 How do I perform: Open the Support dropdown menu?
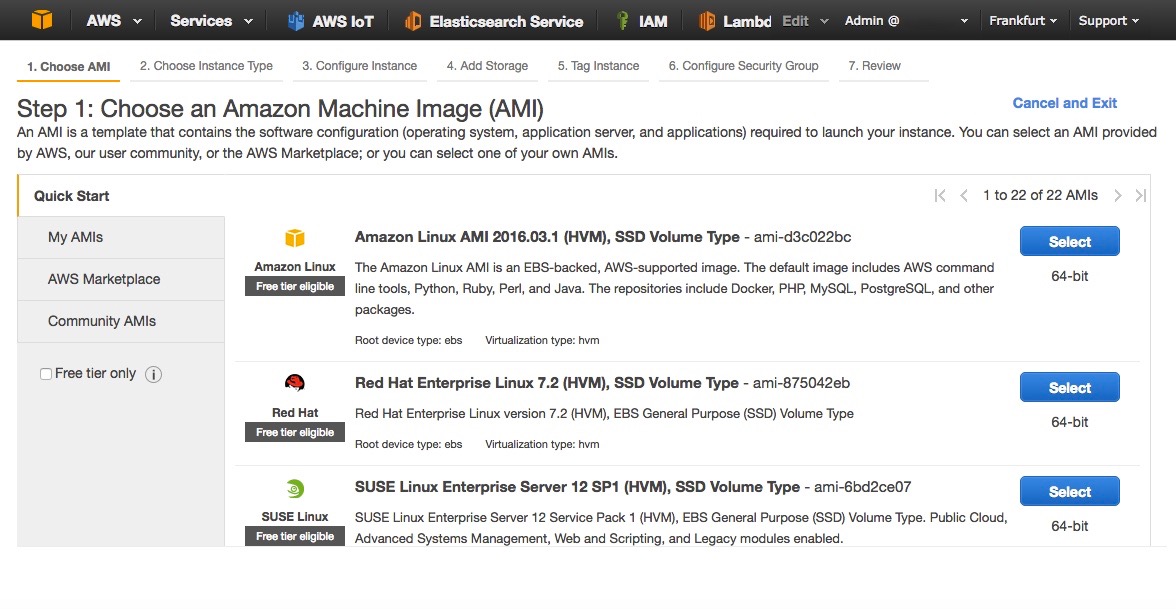pos(1108,21)
